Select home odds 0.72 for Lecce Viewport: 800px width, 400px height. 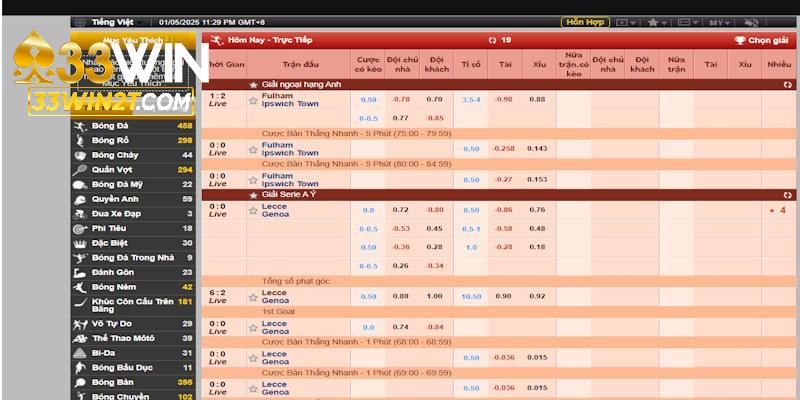point(401,210)
